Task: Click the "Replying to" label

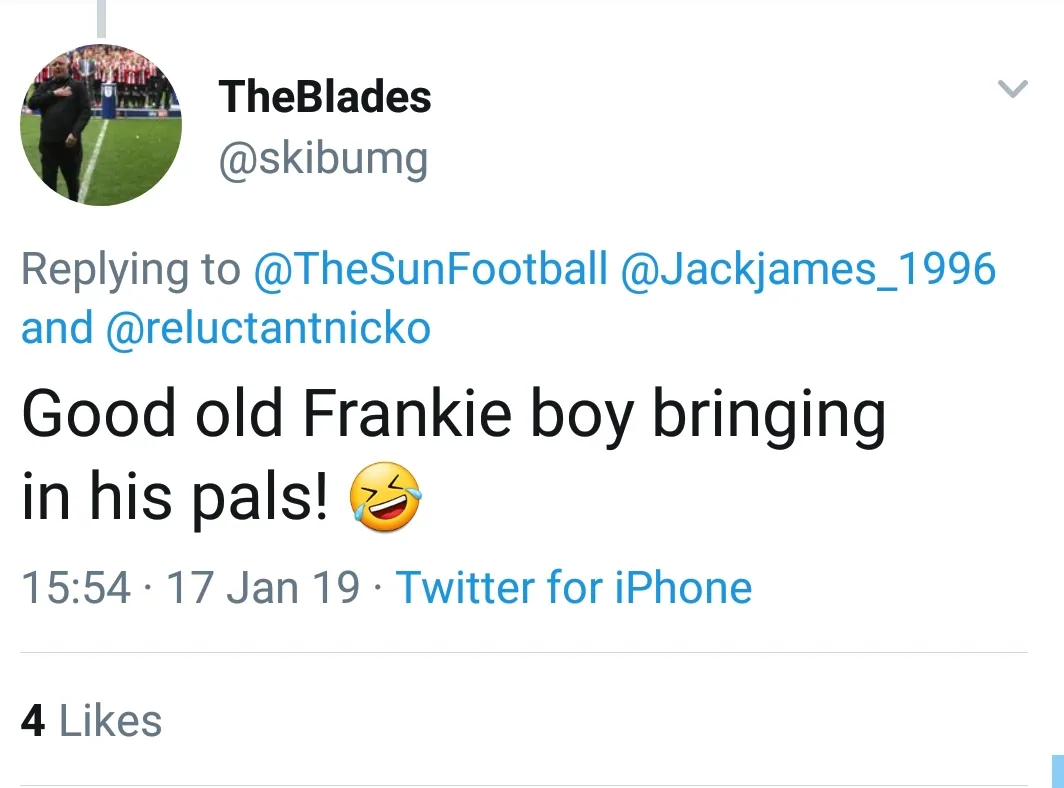Action: [131, 269]
